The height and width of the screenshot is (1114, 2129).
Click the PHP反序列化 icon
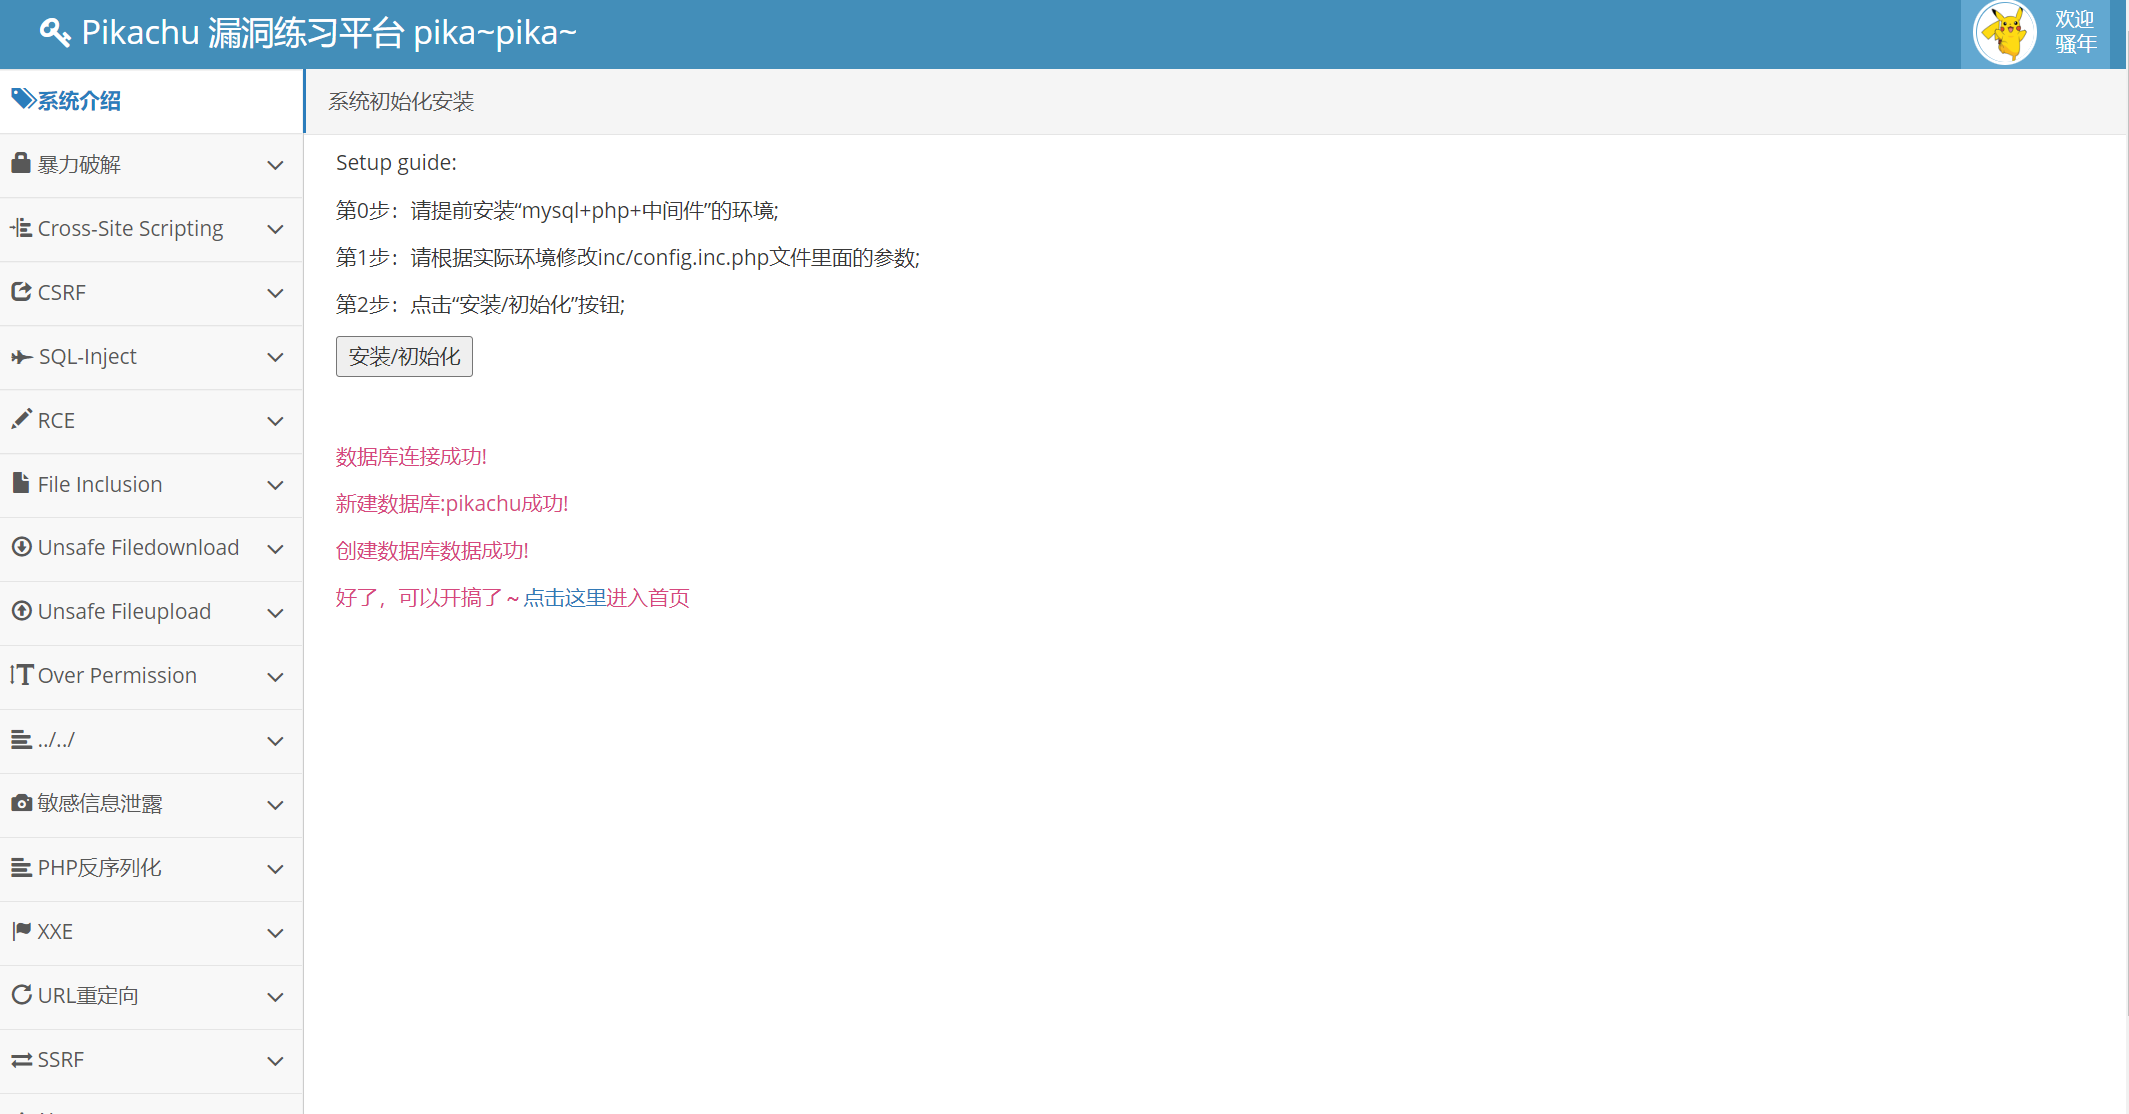click(20, 866)
